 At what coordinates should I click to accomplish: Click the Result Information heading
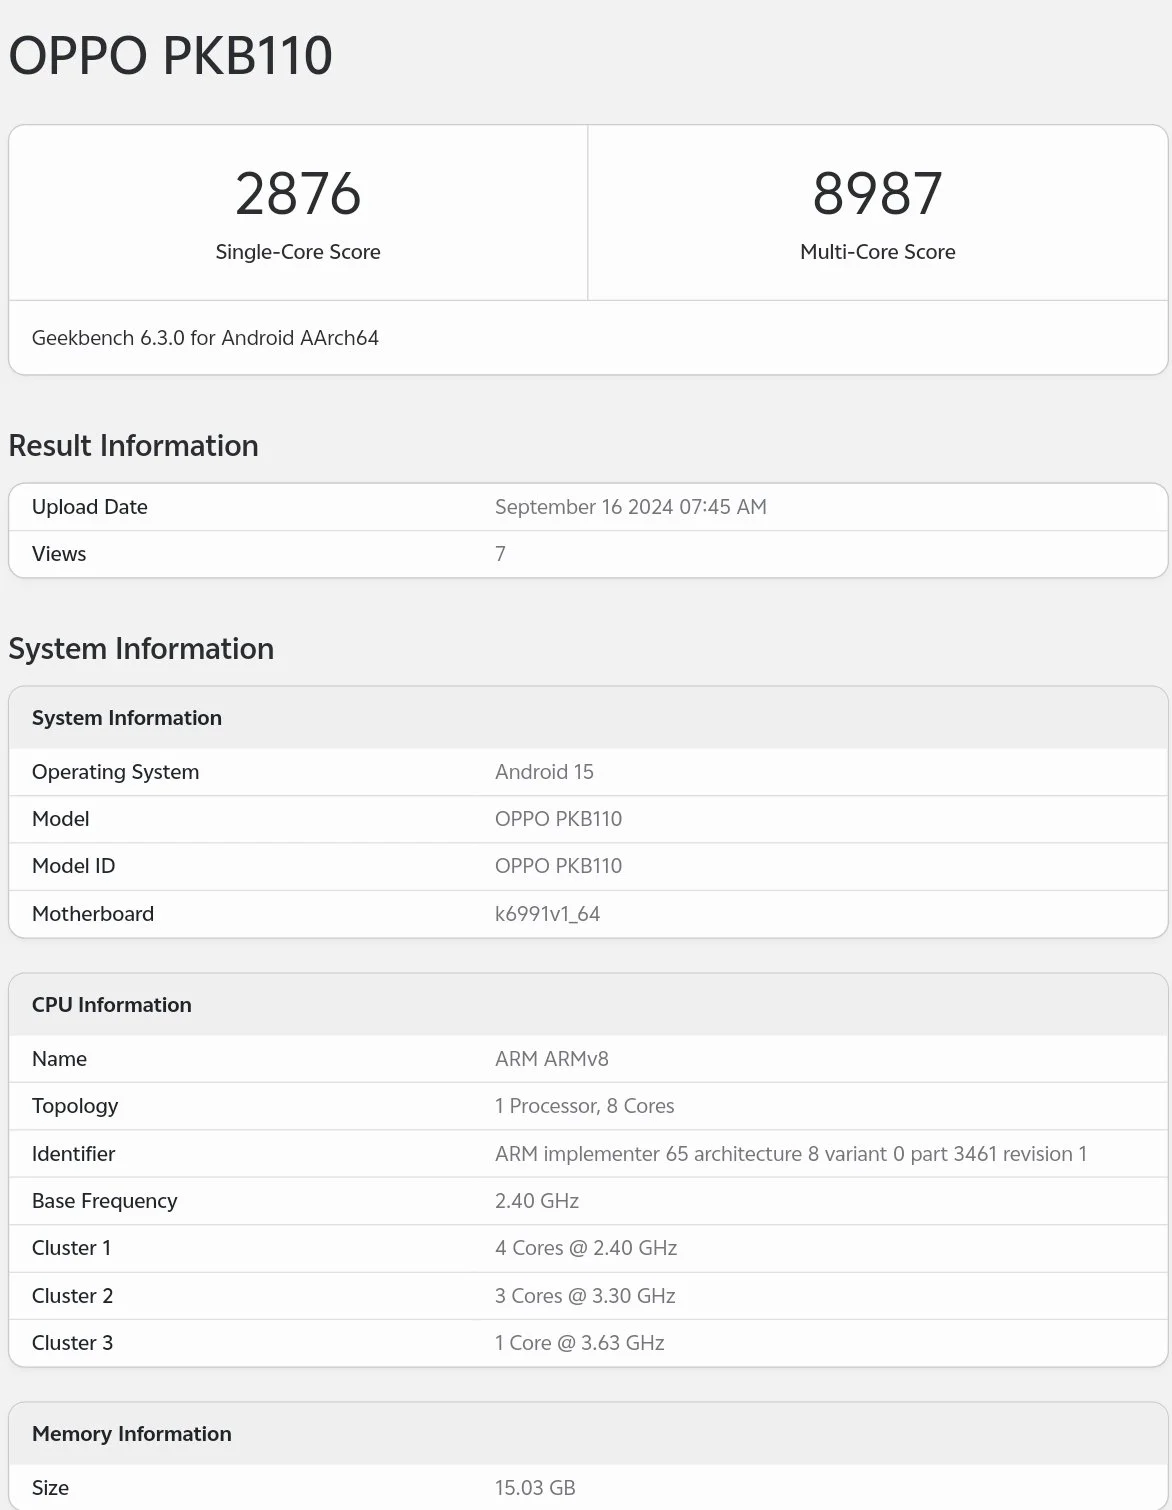[133, 446]
